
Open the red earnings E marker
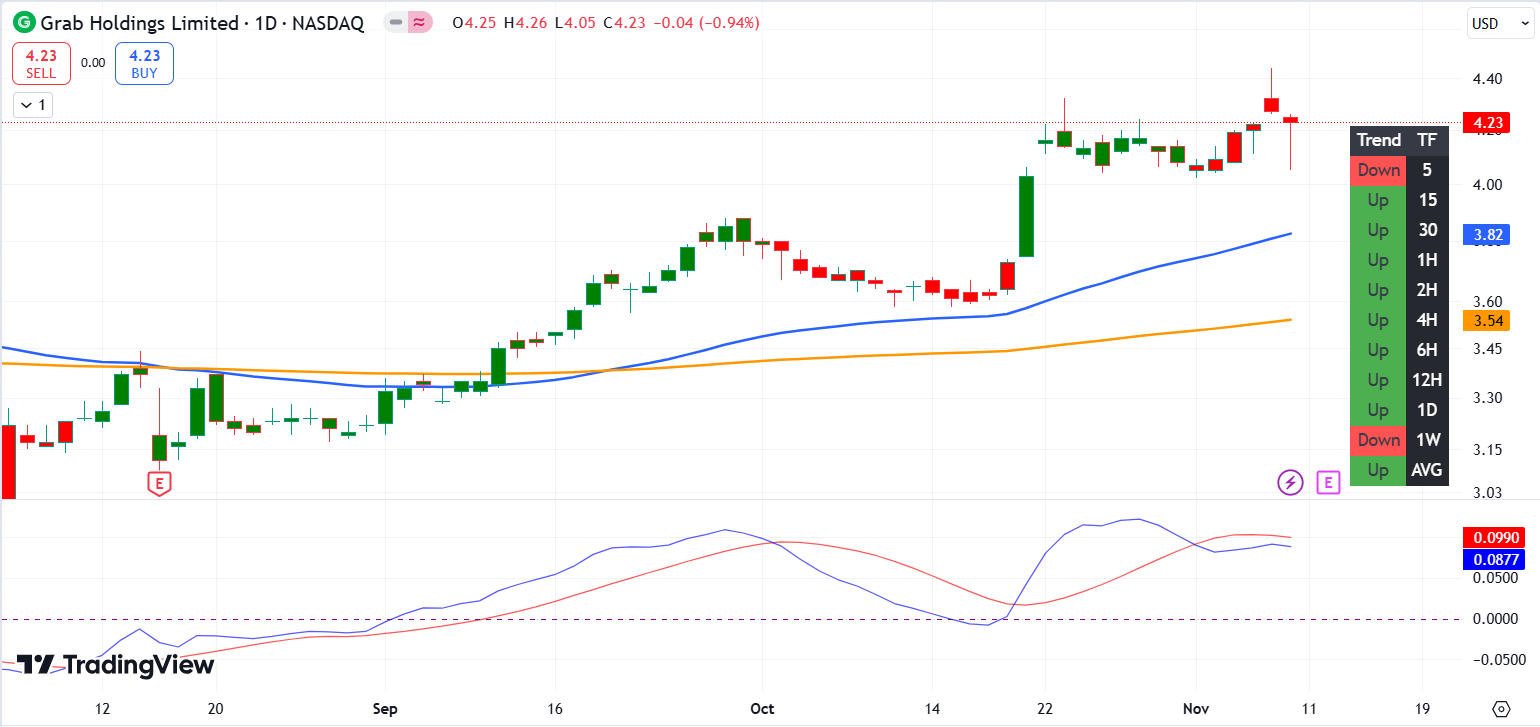[x=158, y=484]
